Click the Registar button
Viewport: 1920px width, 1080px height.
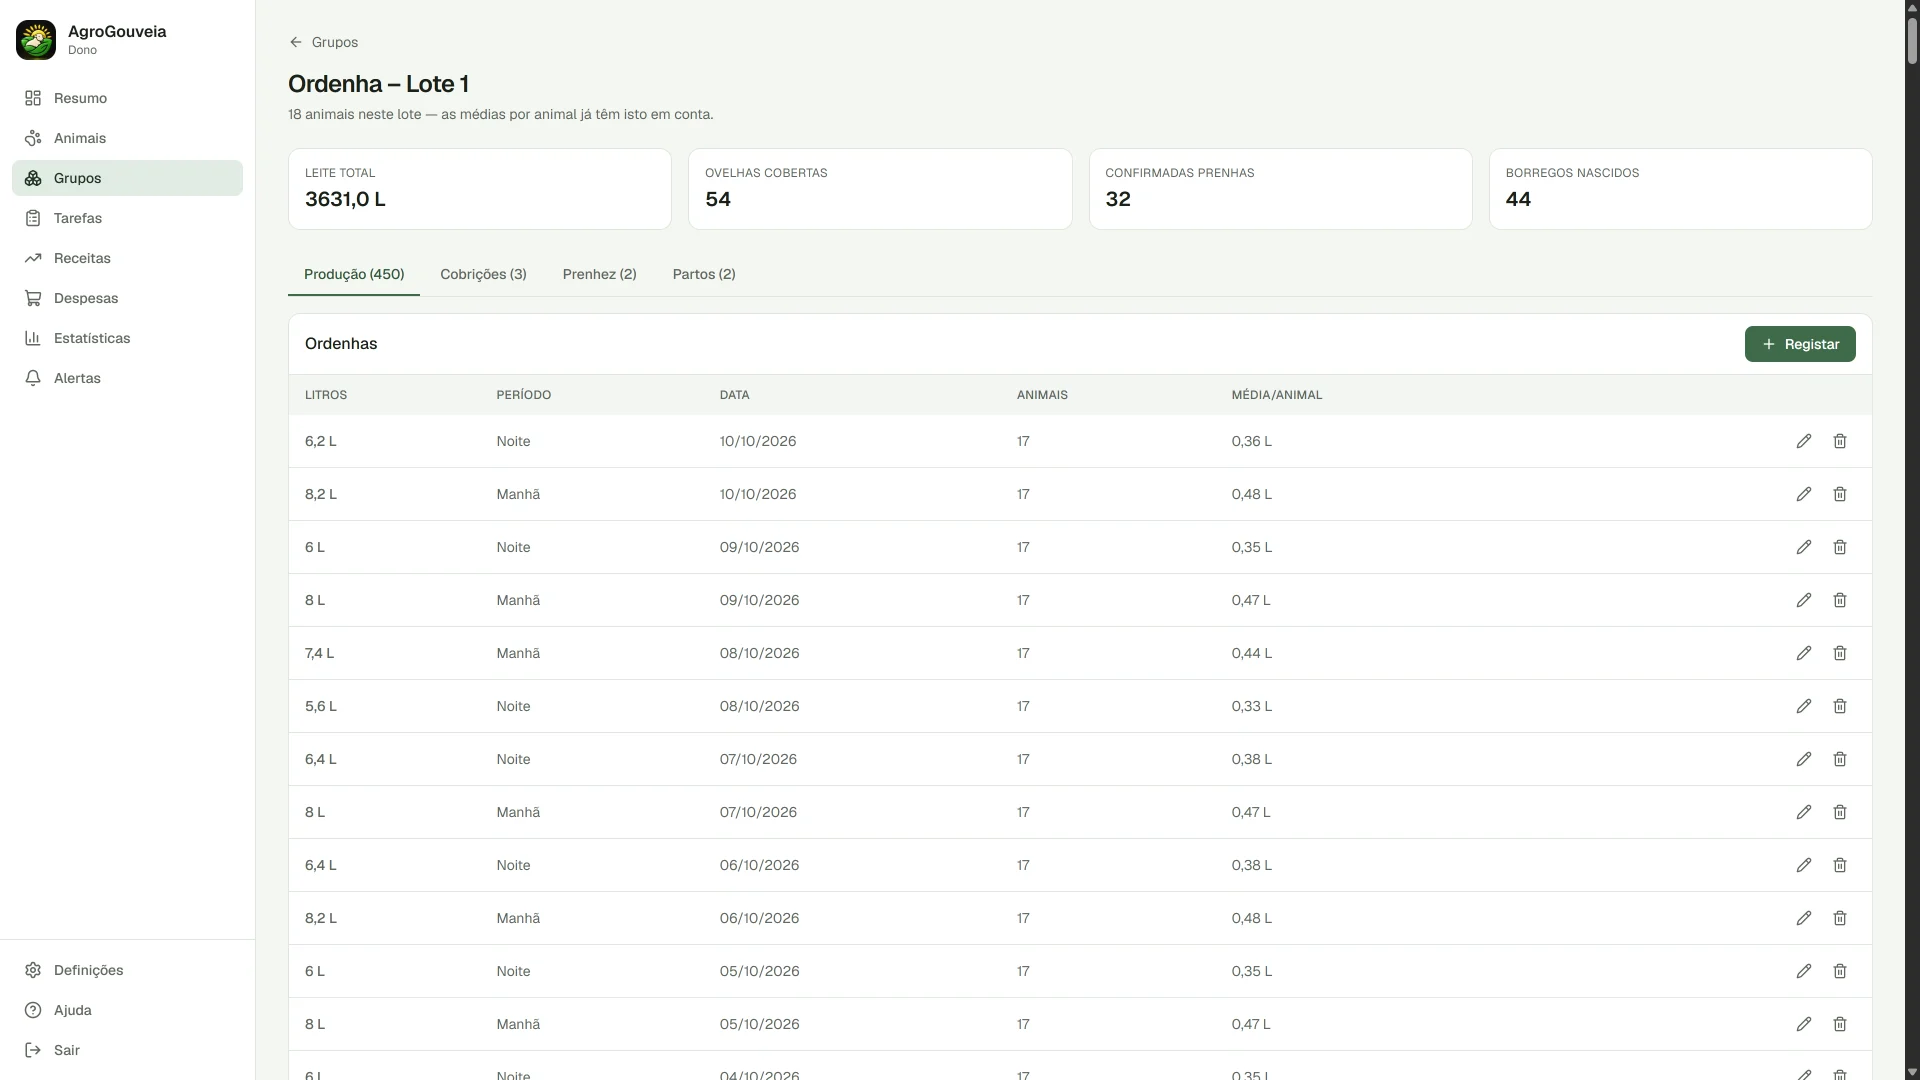(x=1800, y=344)
